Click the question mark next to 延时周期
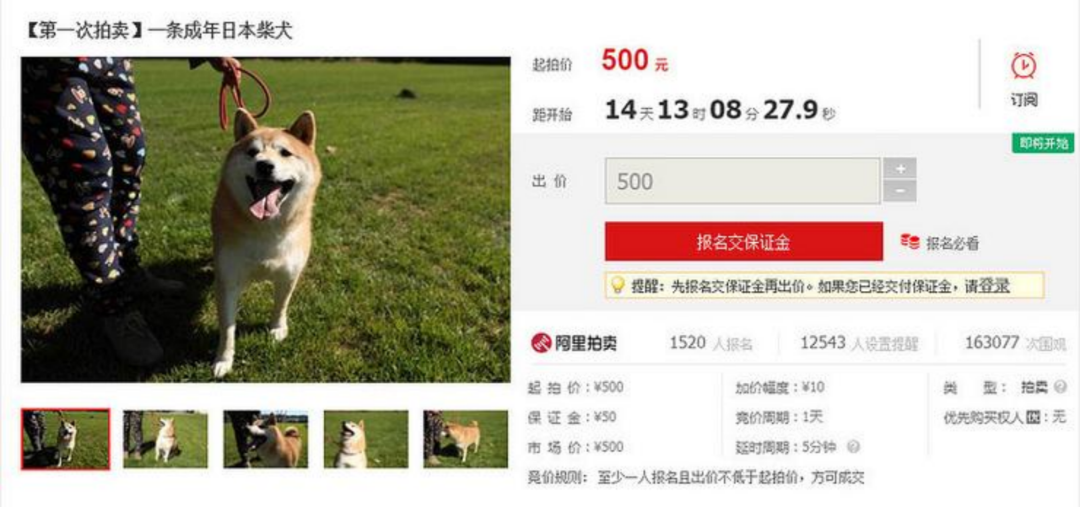Viewport: 1080px width, 507px height. pos(854,448)
